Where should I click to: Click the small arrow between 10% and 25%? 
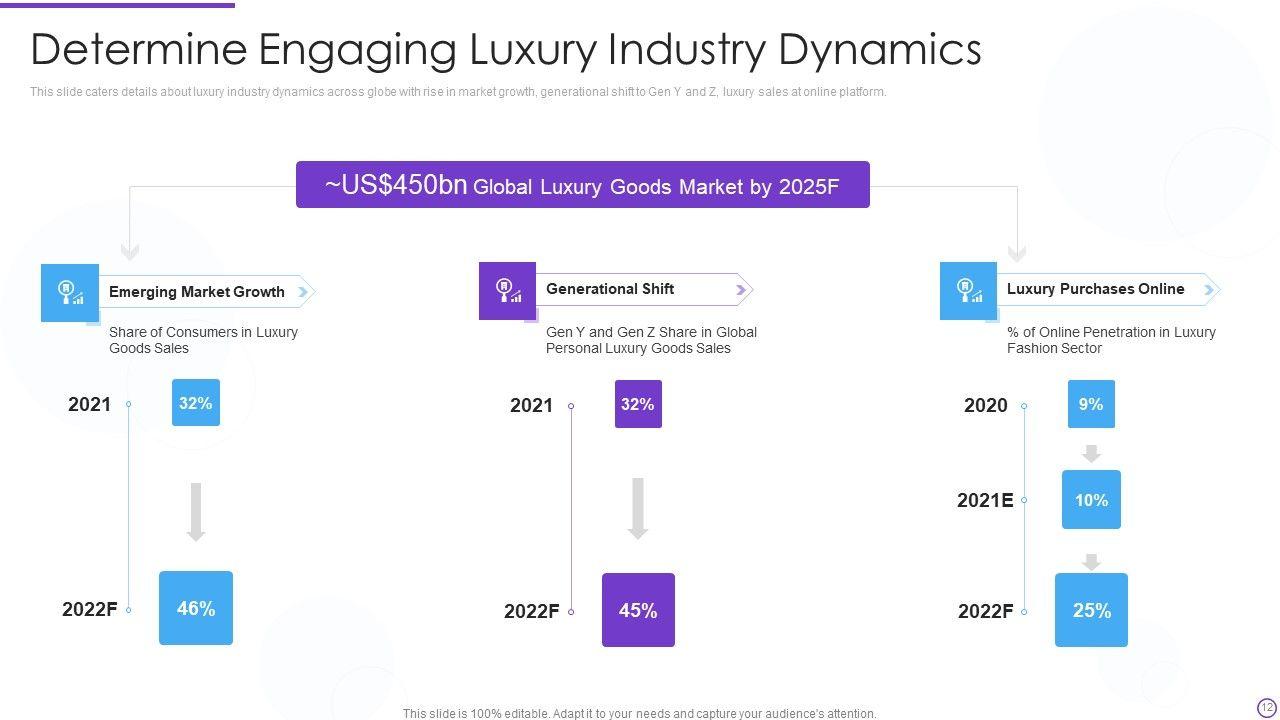coord(1091,562)
